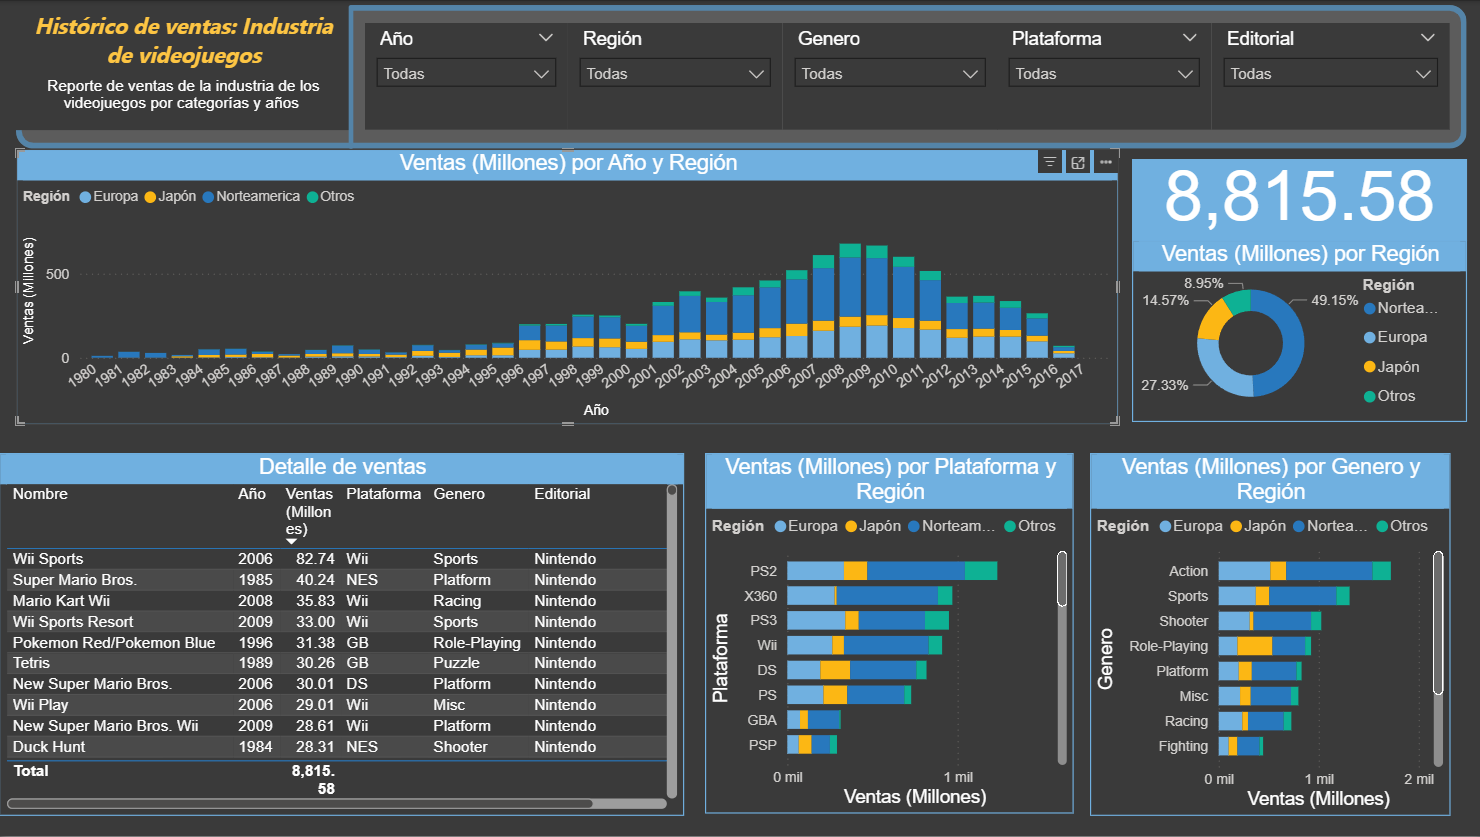Expand the Región dropdown showing Todas
The image size is (1480, 837).
pos(674,73)
